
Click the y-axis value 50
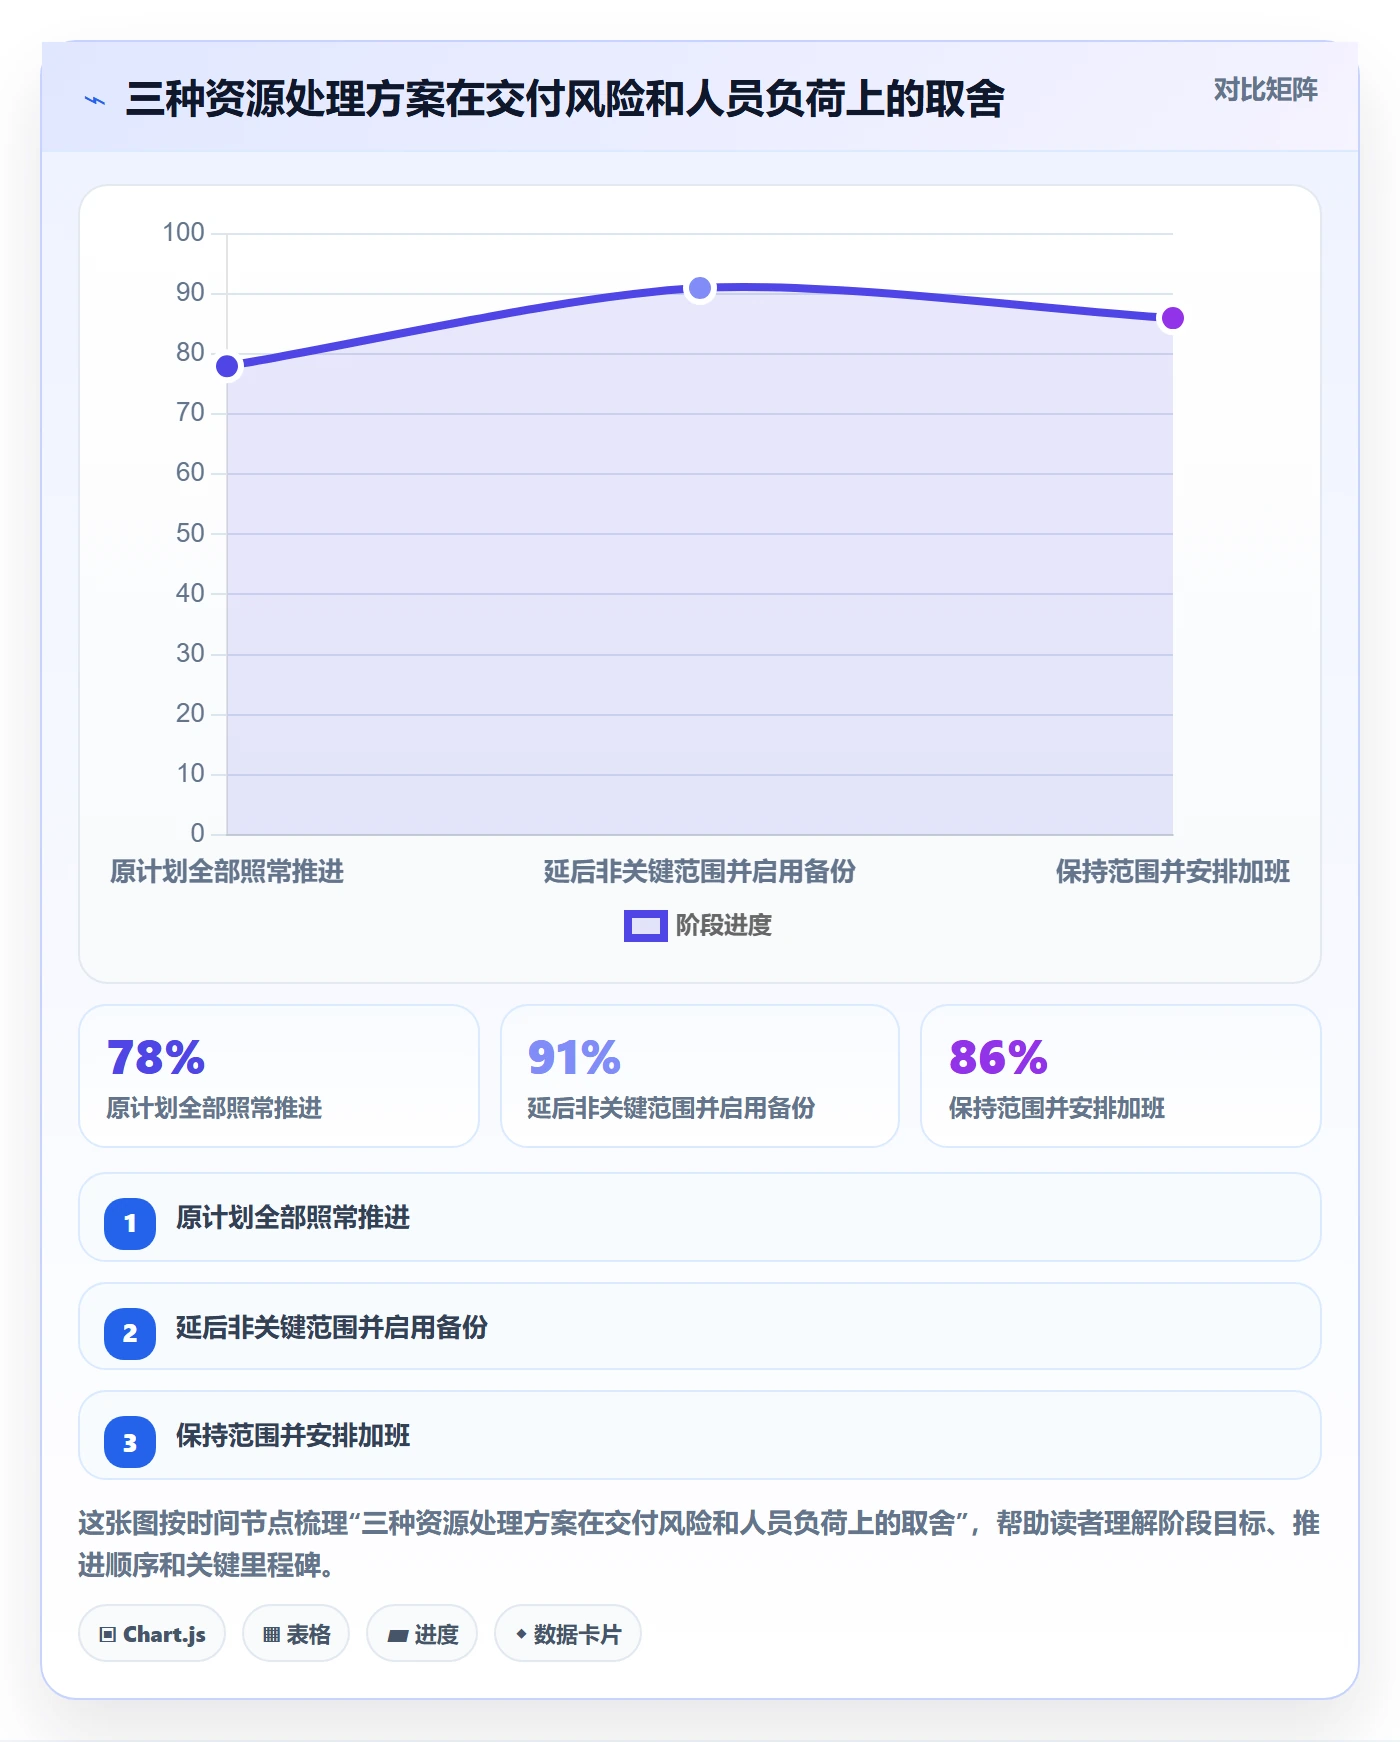pos(190,533)
